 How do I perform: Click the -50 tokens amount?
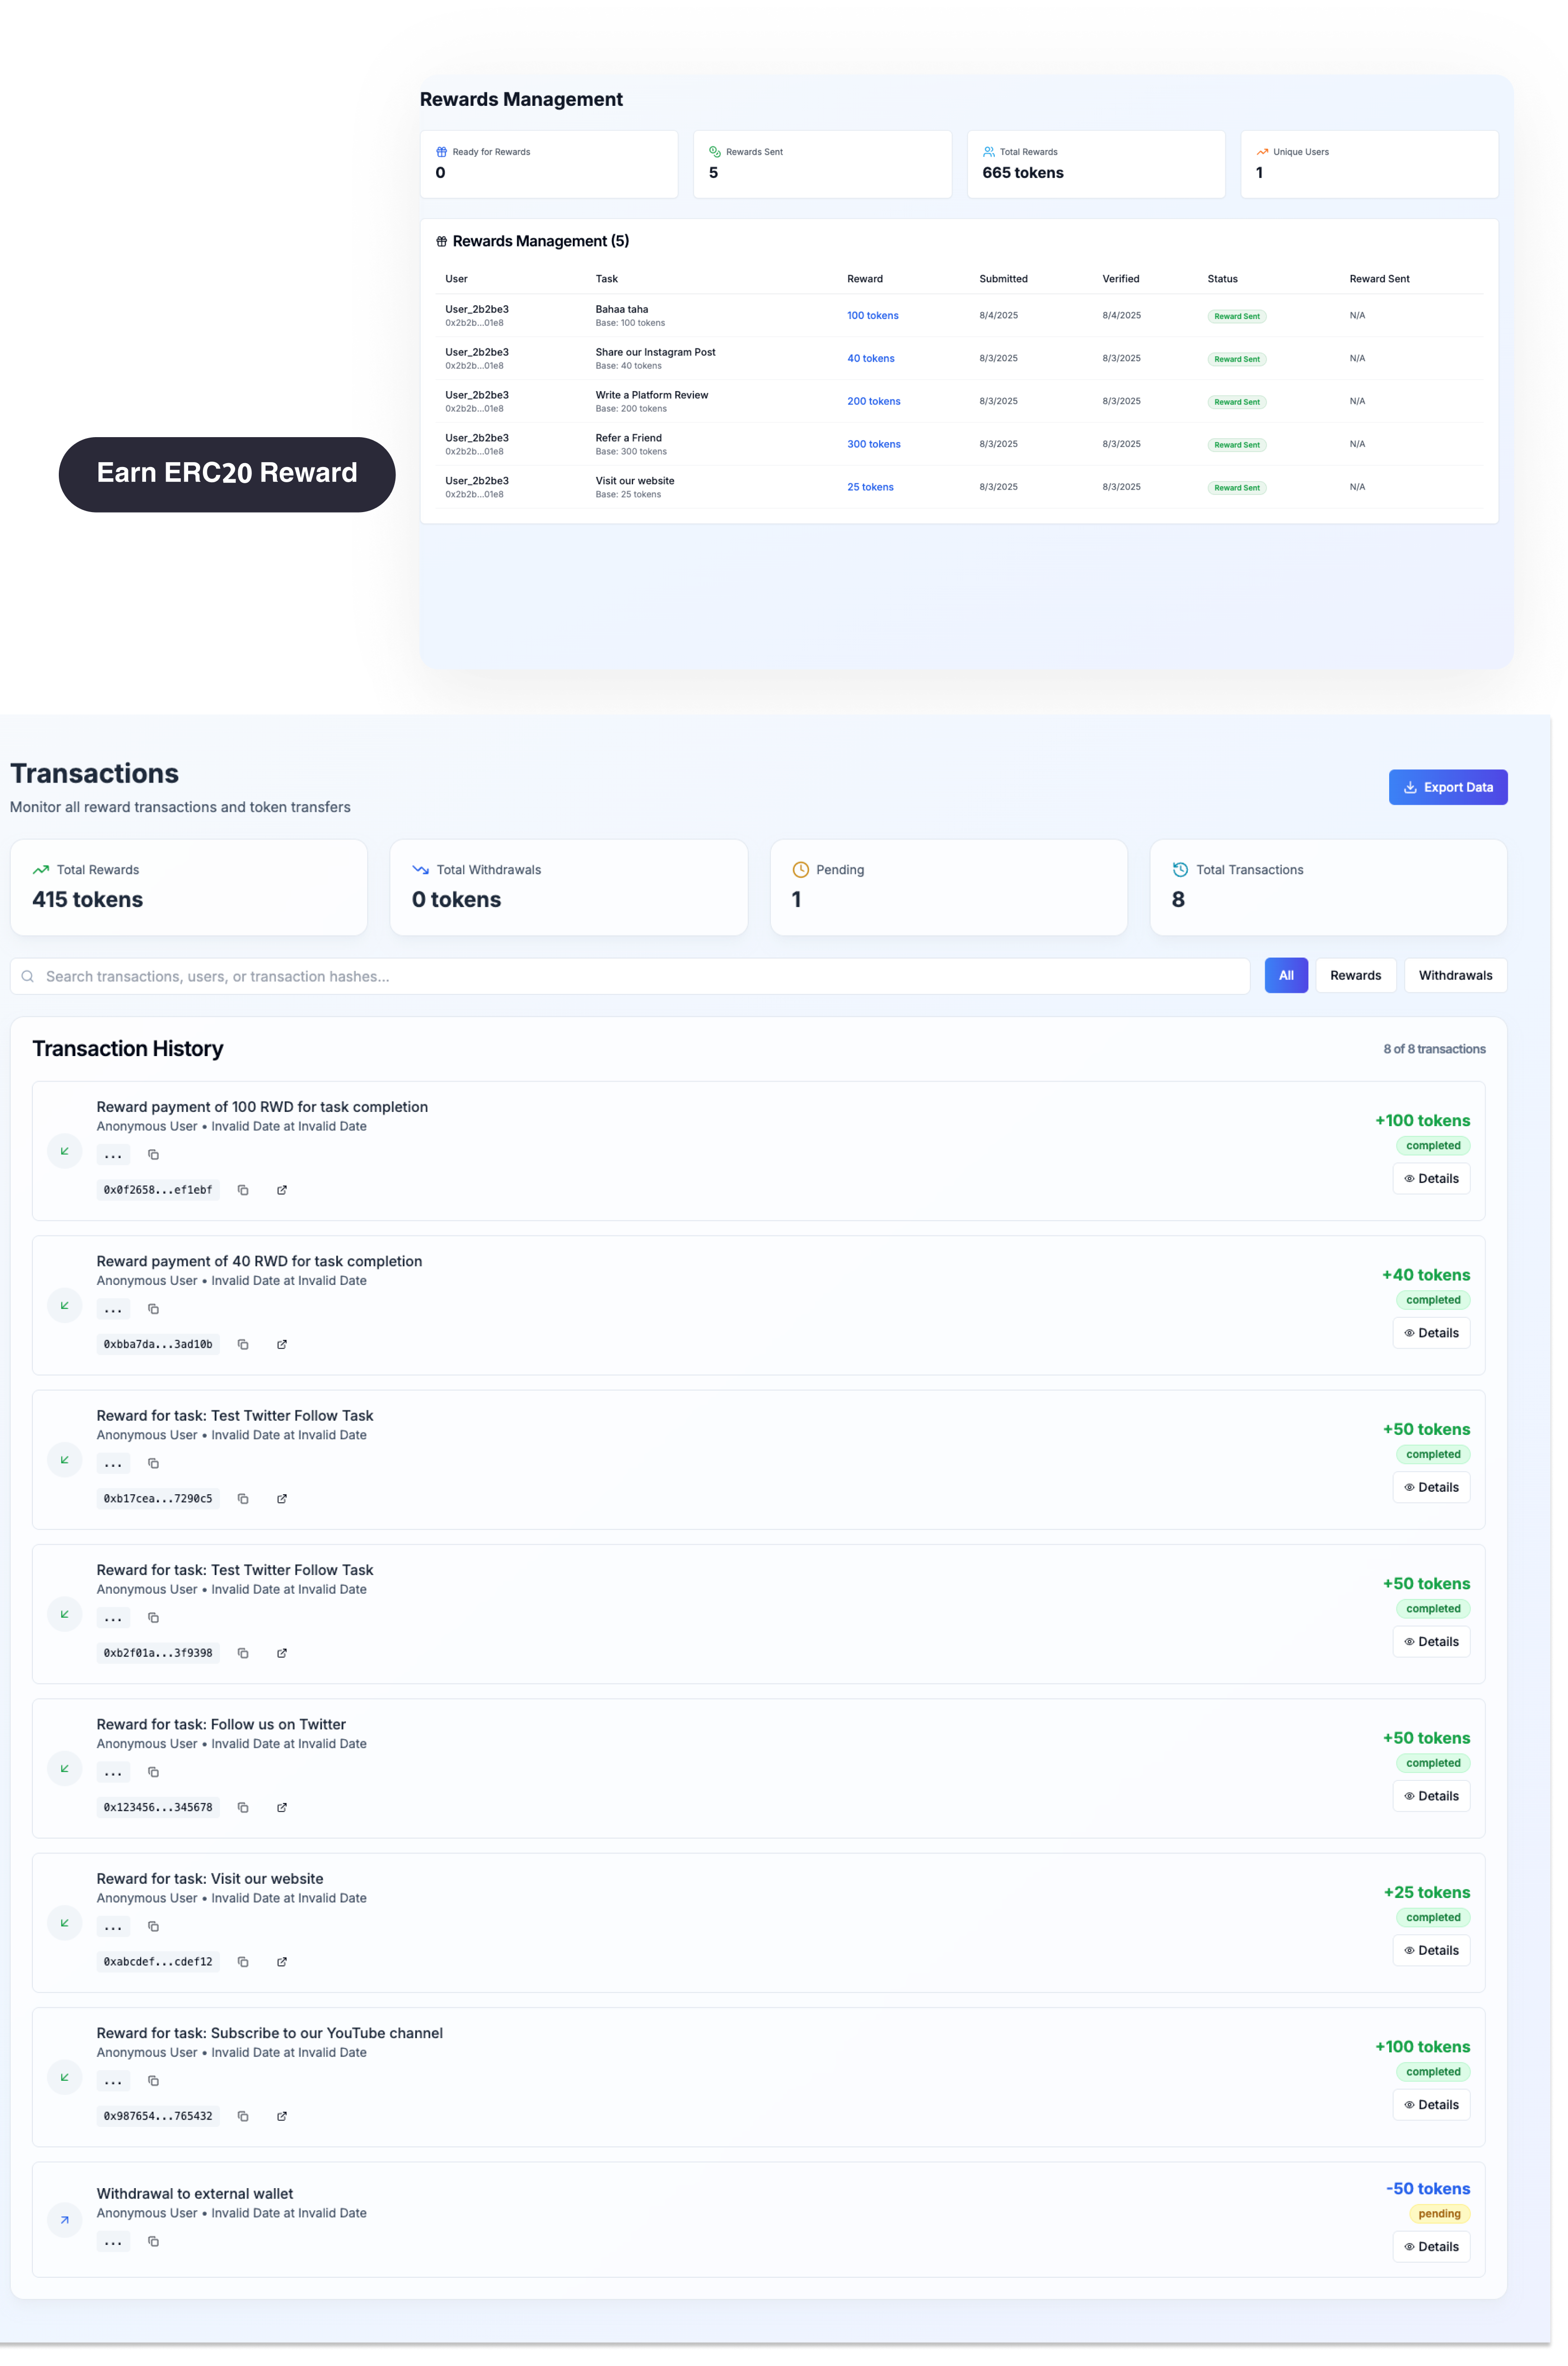coord(1427,2189)
